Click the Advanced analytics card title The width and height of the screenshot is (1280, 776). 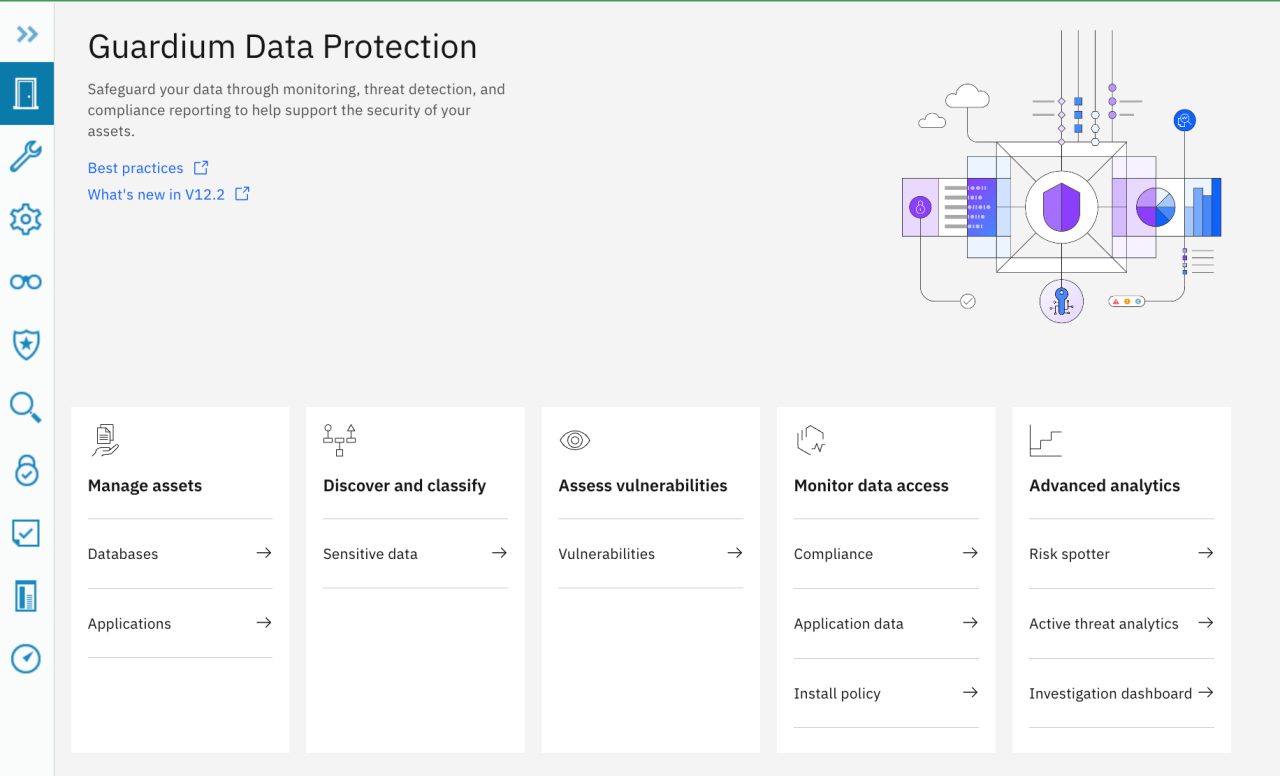(x=1105, y=486)
